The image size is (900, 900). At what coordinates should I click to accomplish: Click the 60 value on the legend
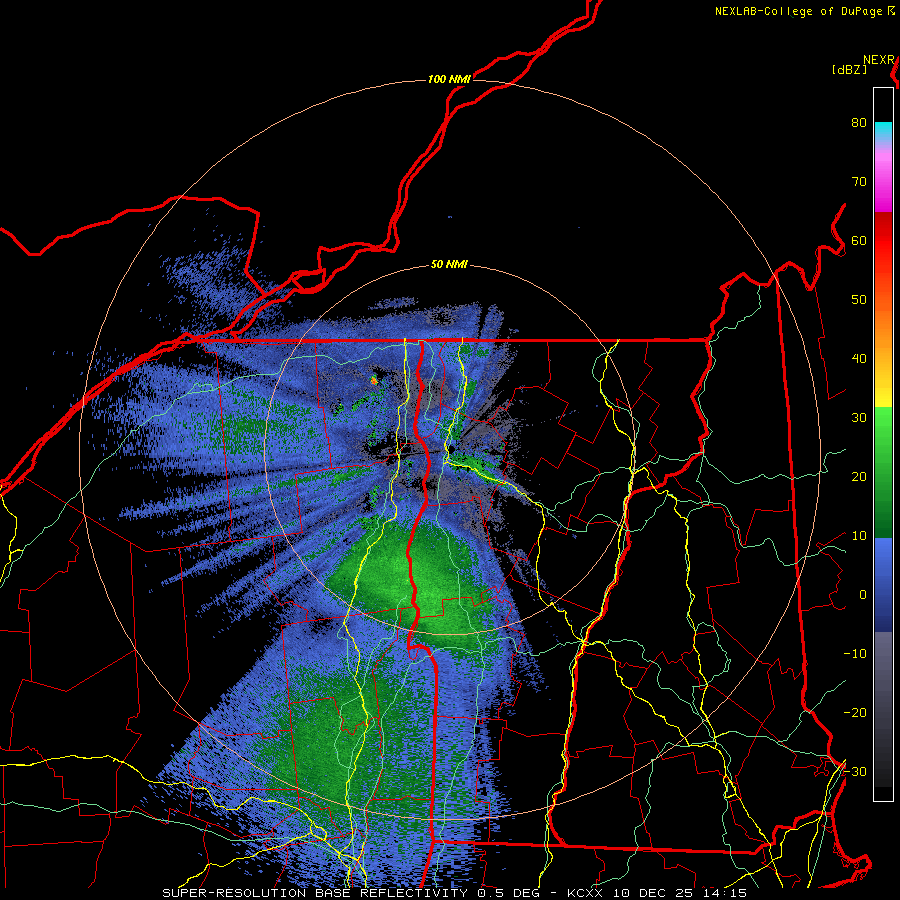(859, 240)
